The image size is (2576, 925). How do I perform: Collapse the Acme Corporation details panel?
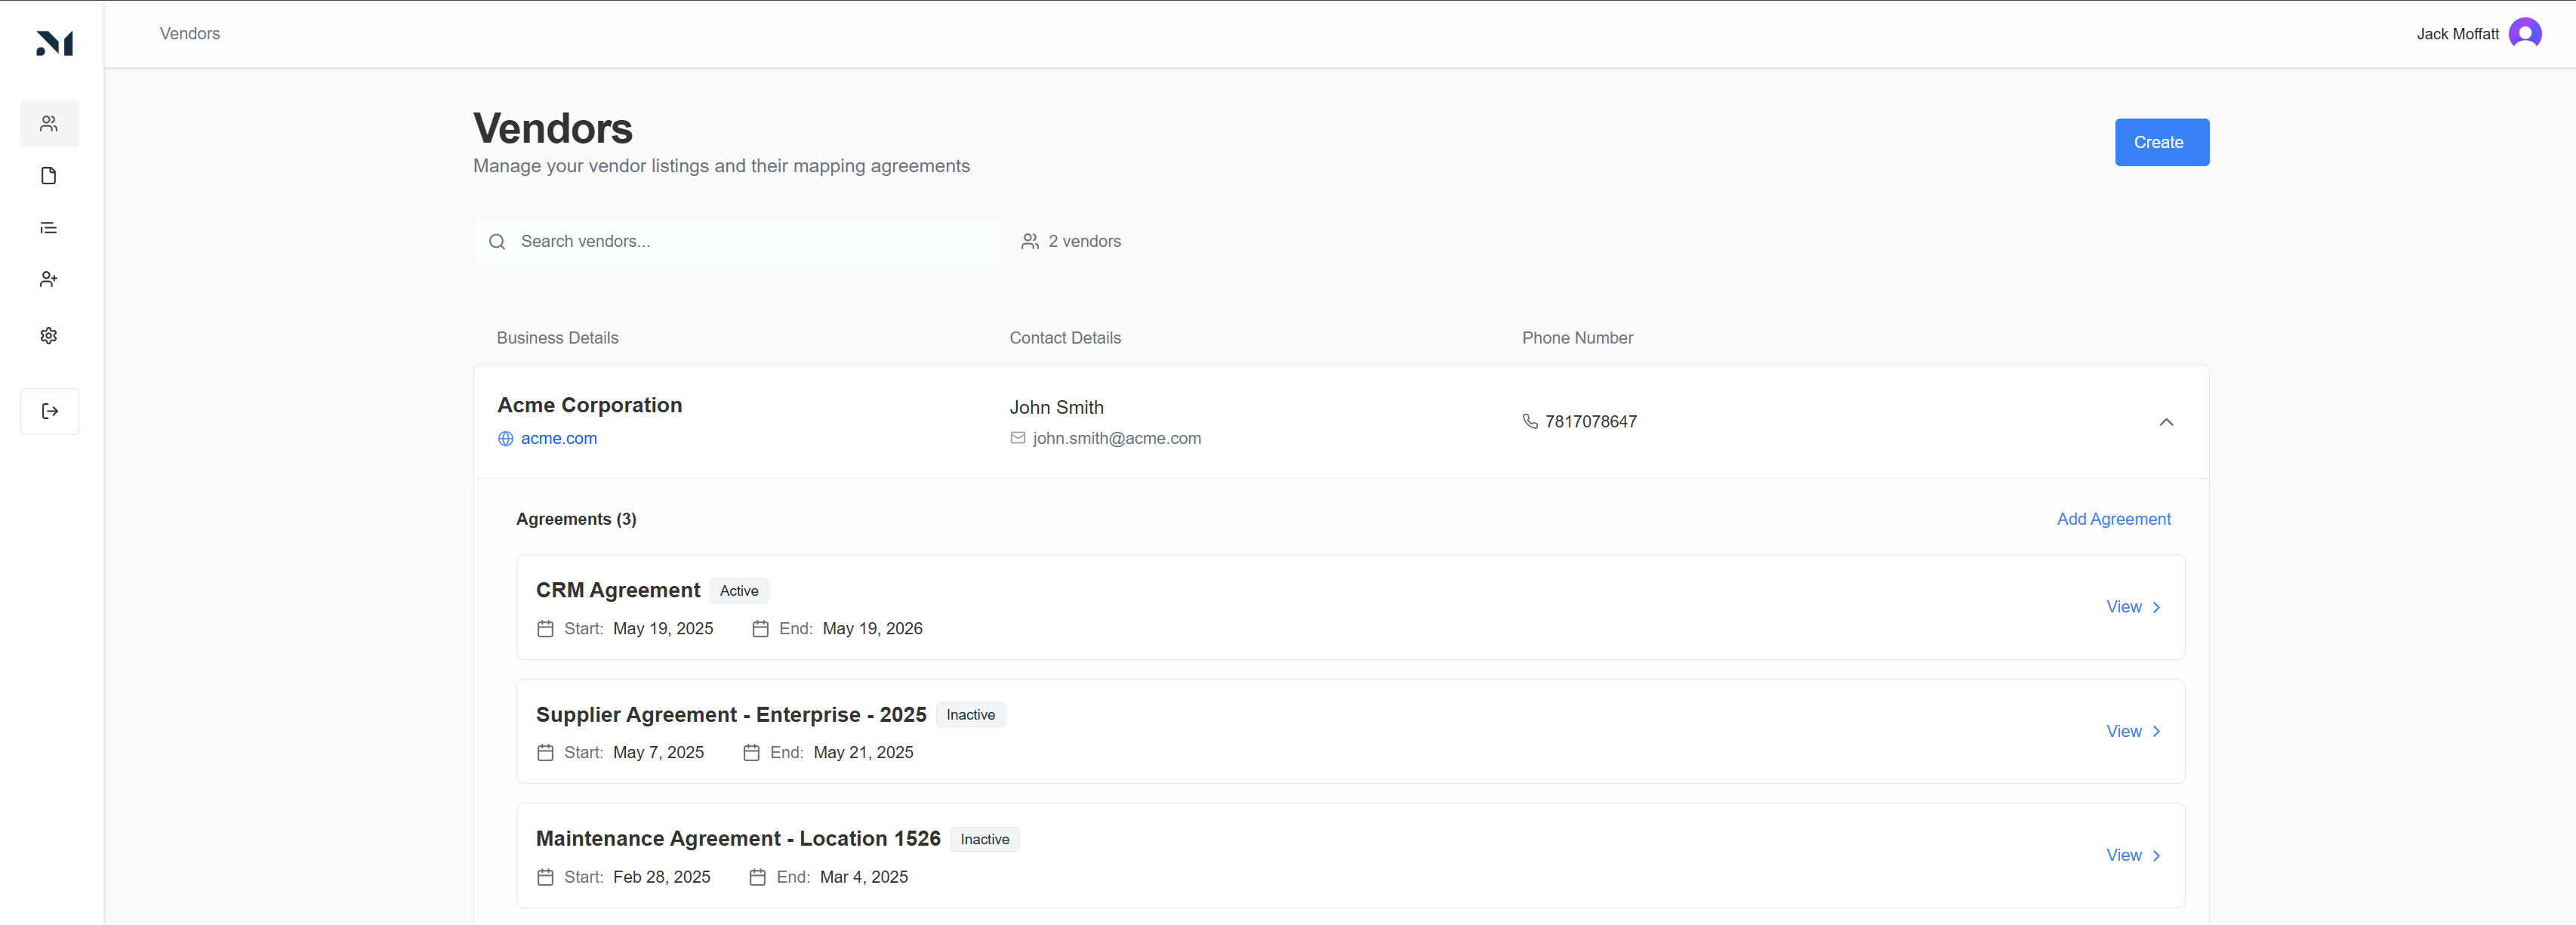2167,422
